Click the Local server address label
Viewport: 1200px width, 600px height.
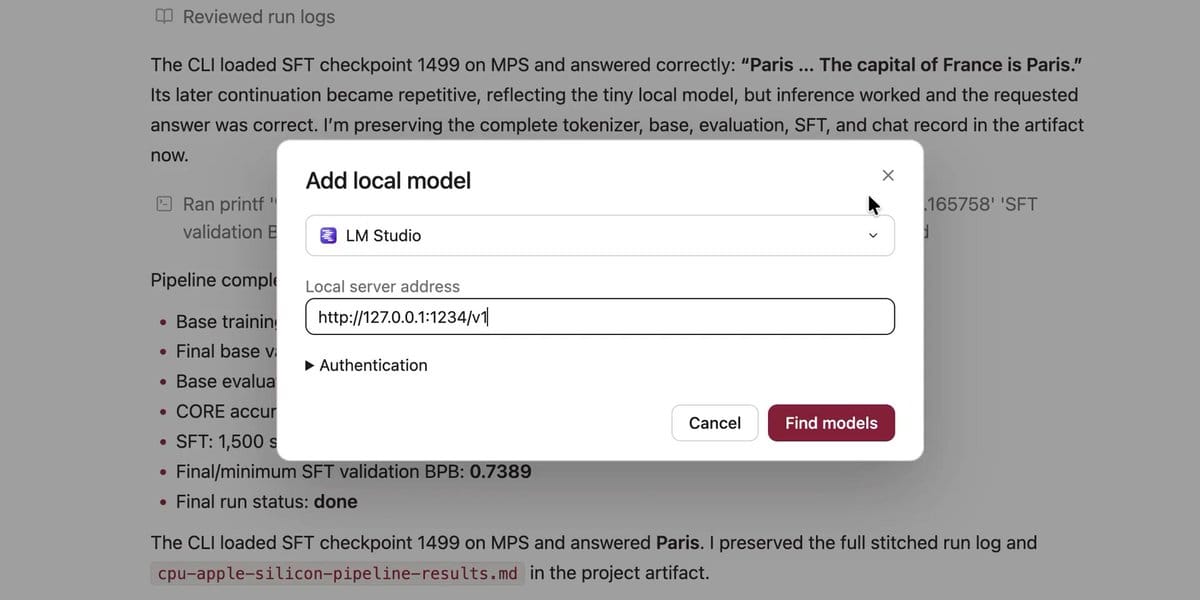(x=382, y=287)
